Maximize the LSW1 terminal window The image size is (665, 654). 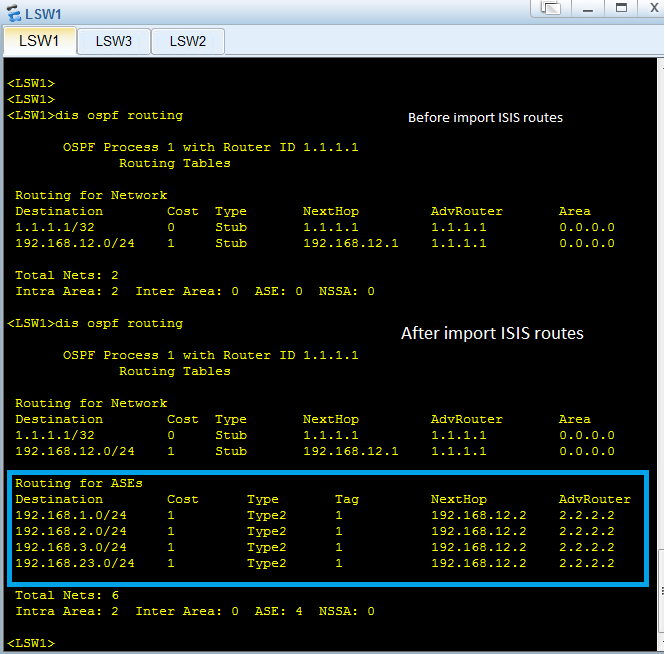pyautogui.click(x=621, y=8)
